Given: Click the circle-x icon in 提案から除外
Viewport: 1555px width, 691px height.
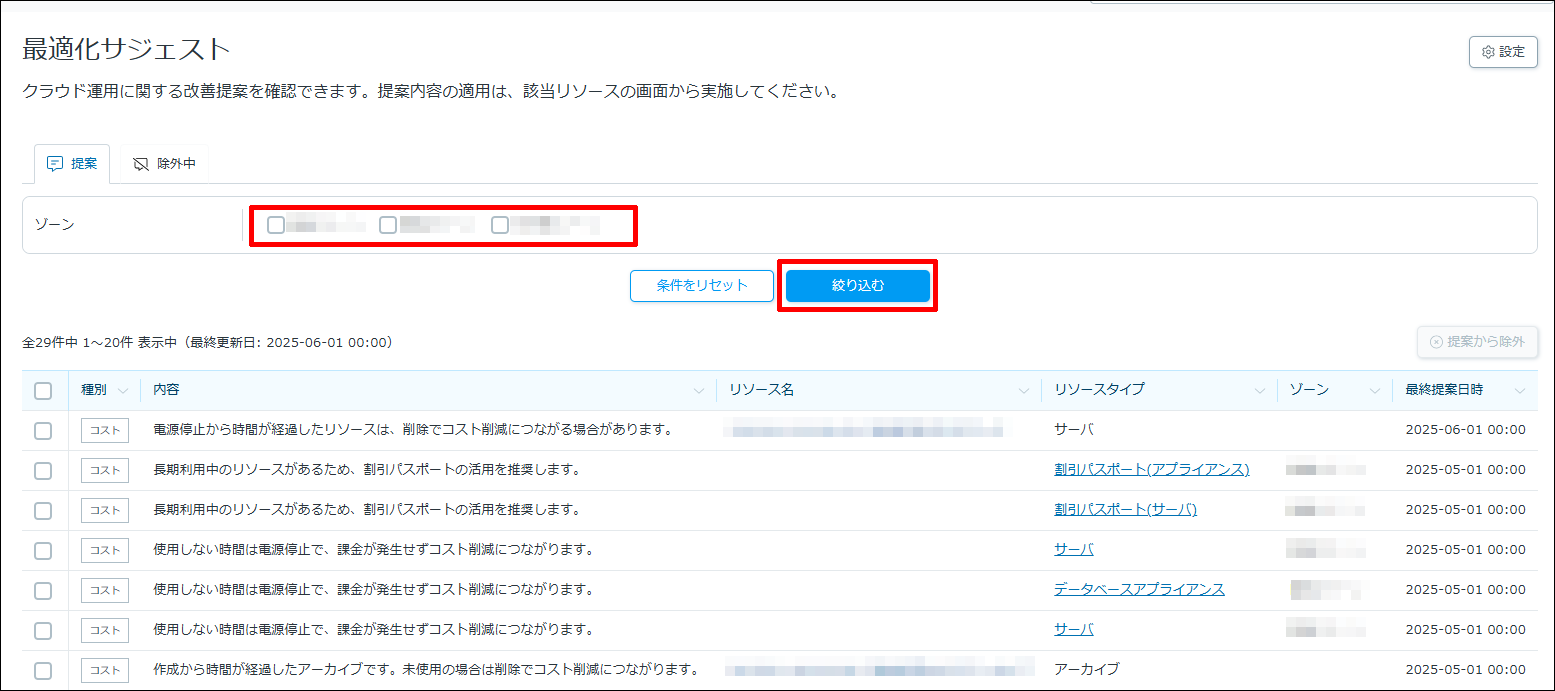Looking at the screenshot, I should 1437,341.
